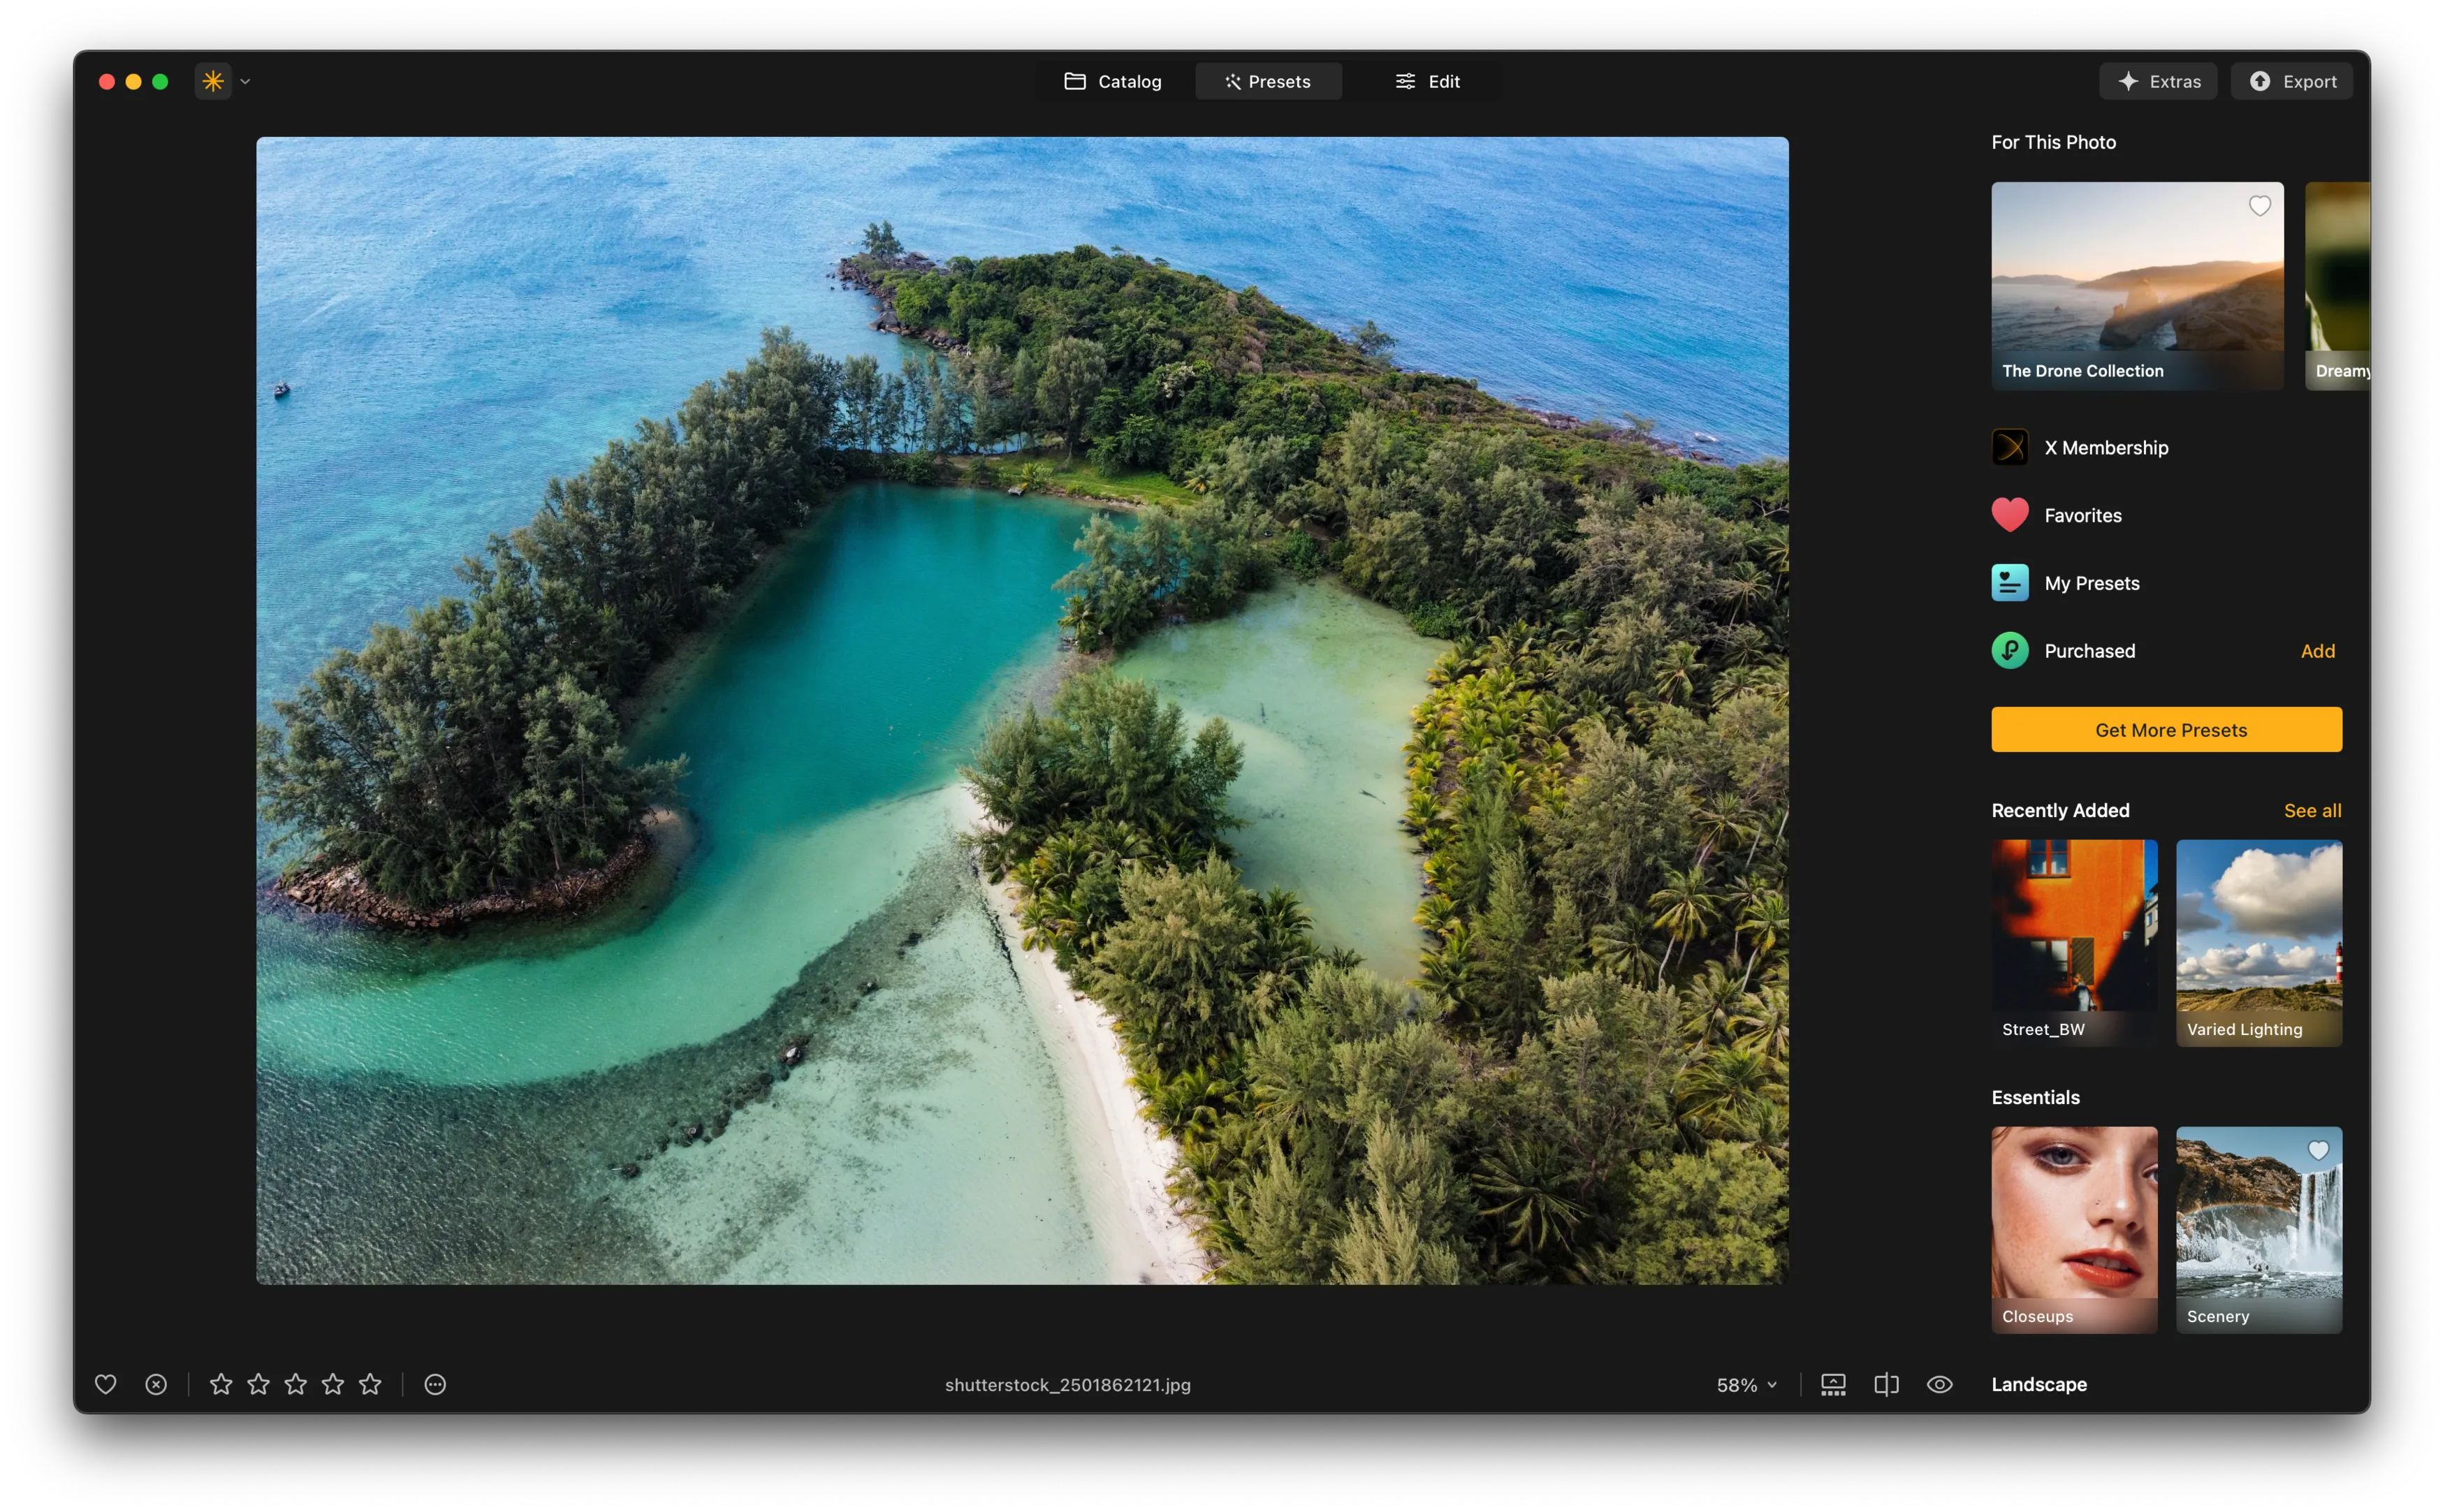This screenshot has width=2445, height=1512.
Task: Click the Get More Presets button
Action: coord(2166,730)
